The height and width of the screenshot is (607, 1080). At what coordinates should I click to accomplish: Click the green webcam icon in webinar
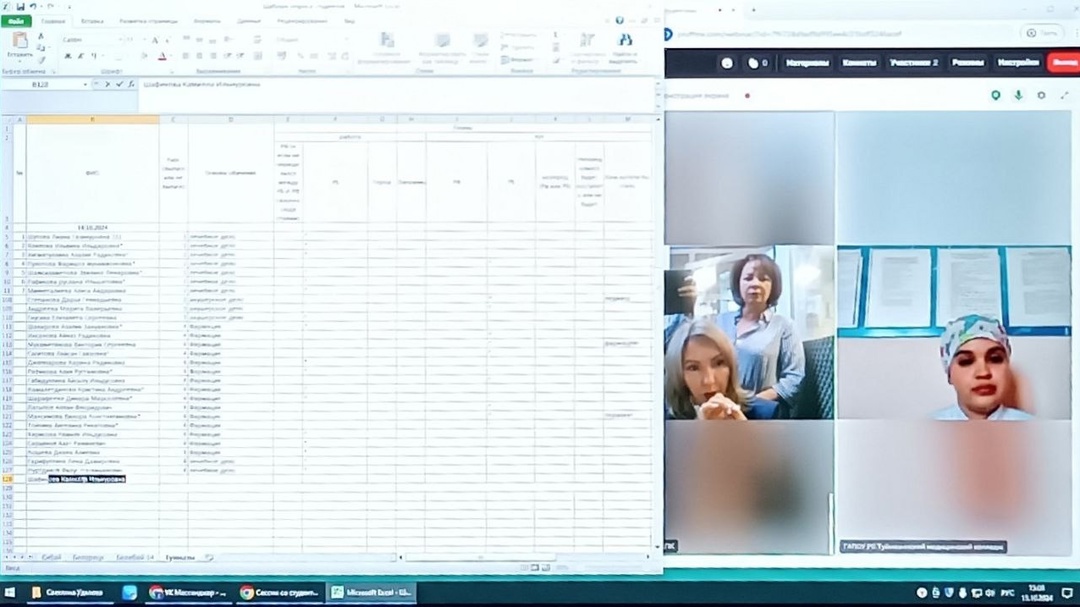(995, 96)
